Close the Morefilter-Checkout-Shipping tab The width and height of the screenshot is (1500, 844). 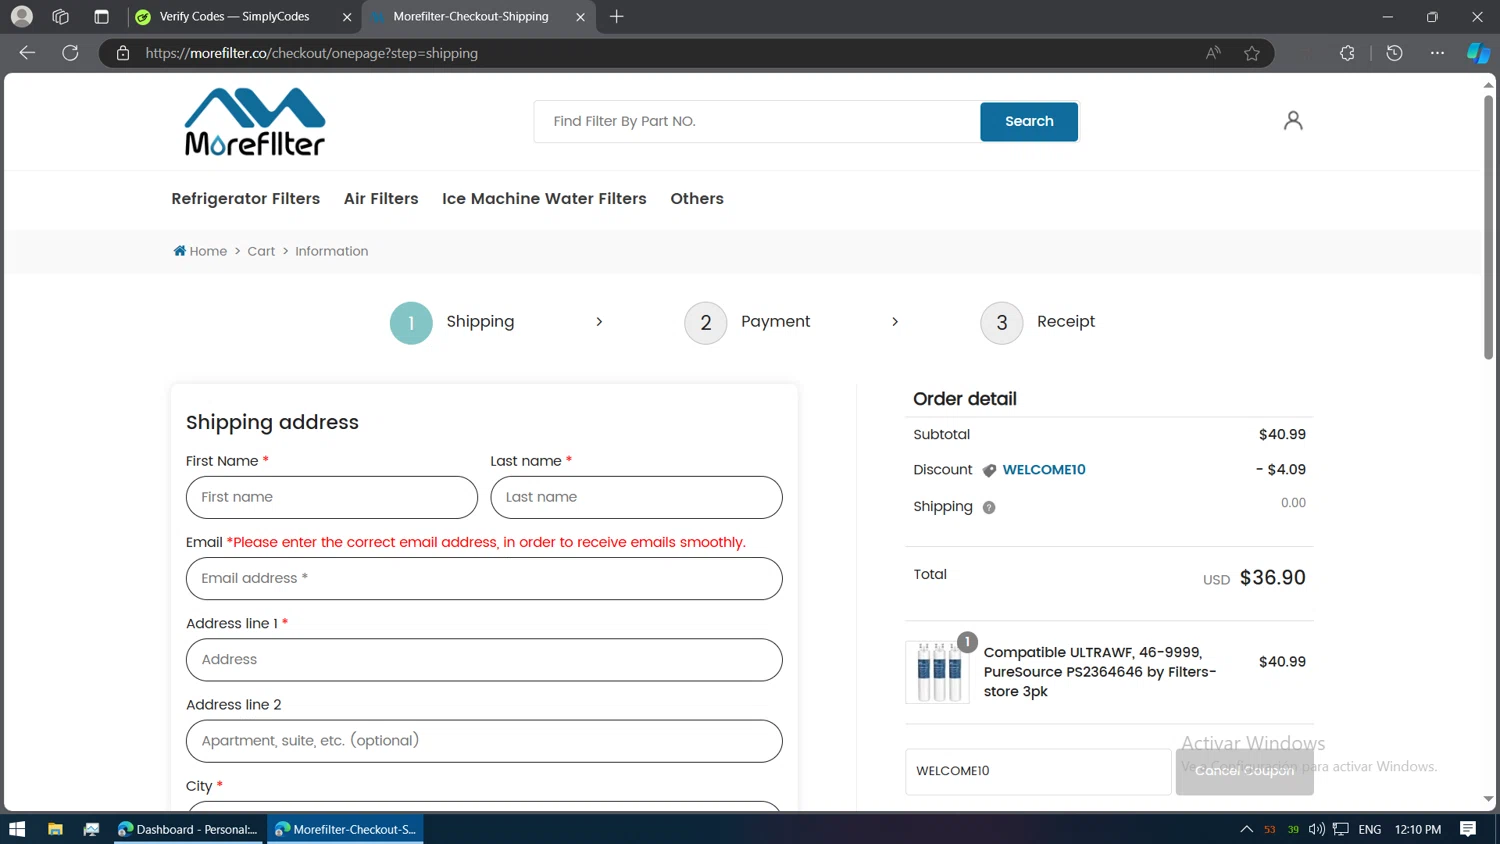click(580, 17)
